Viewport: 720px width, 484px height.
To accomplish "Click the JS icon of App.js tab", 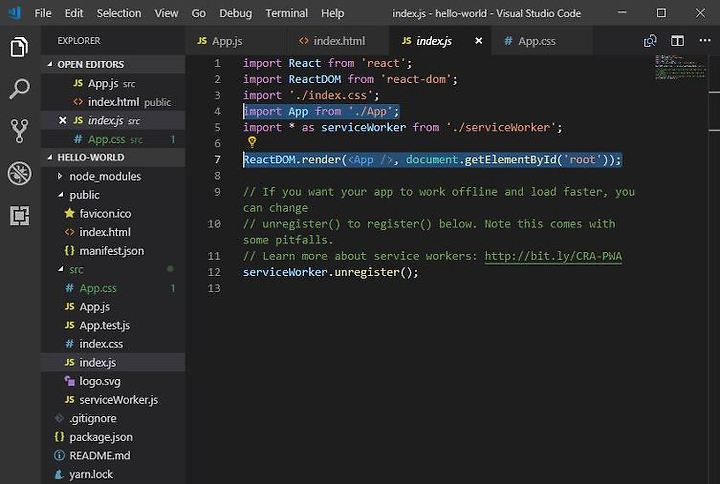I will [x=202, y=41].
